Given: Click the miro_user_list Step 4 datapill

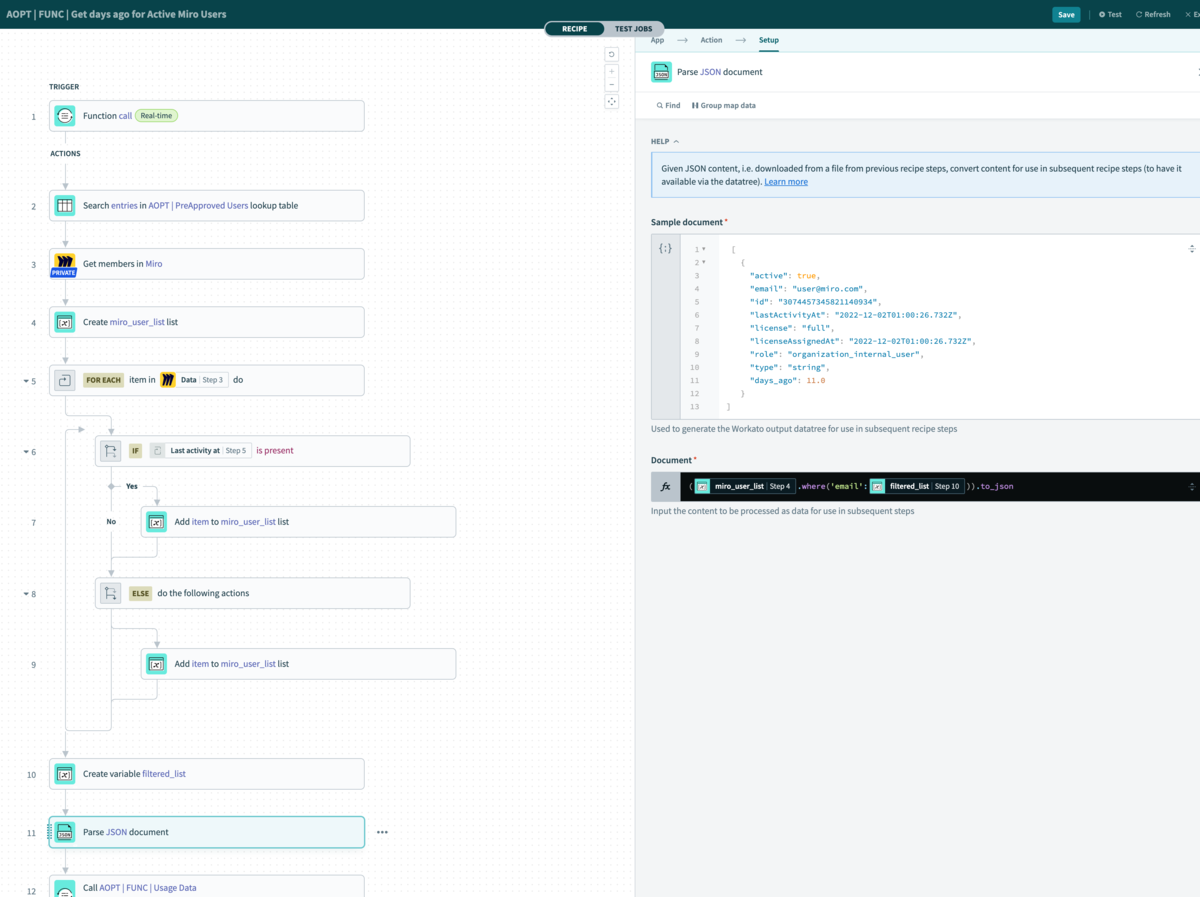Looking at the screenshot, I should coord(744,486).
